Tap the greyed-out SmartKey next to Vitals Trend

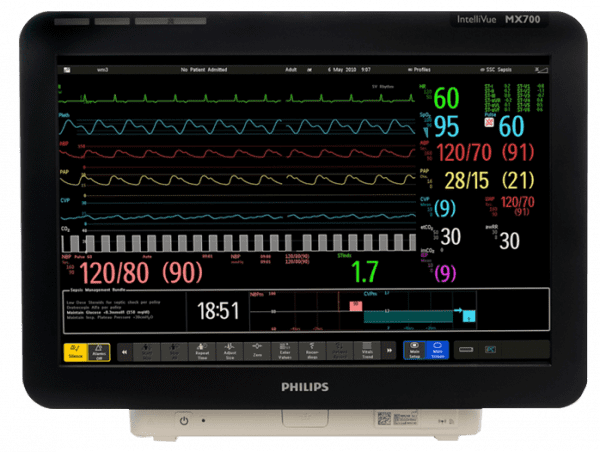click(340, 352)
